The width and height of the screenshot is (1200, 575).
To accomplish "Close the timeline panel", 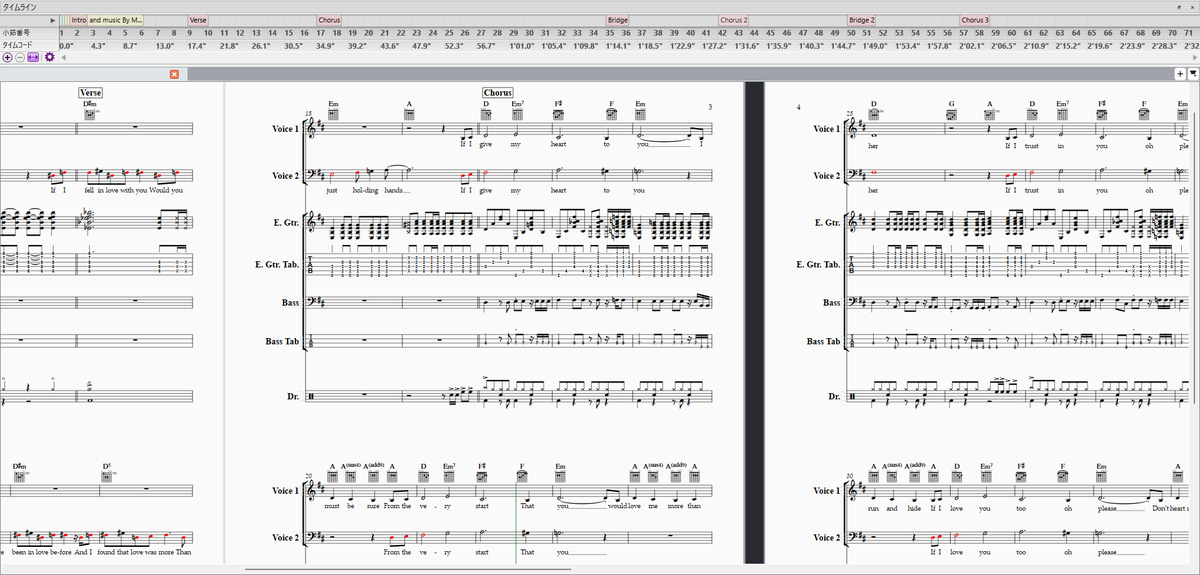I will click(1192, 6).
